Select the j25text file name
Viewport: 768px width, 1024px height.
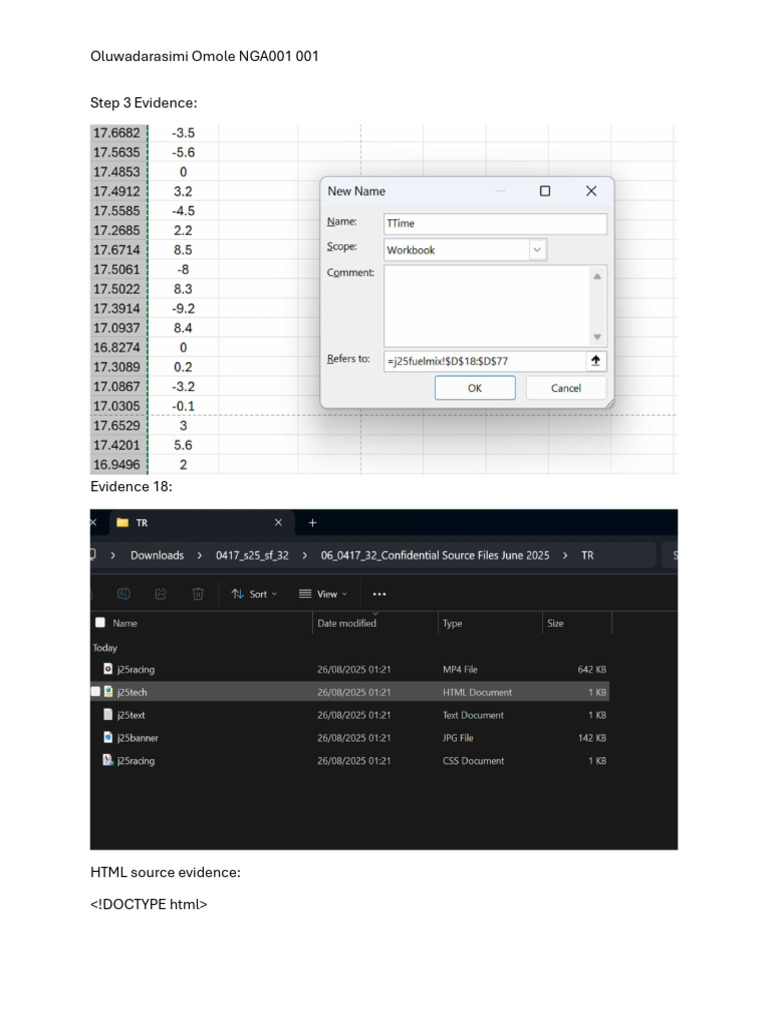[131, 715]
